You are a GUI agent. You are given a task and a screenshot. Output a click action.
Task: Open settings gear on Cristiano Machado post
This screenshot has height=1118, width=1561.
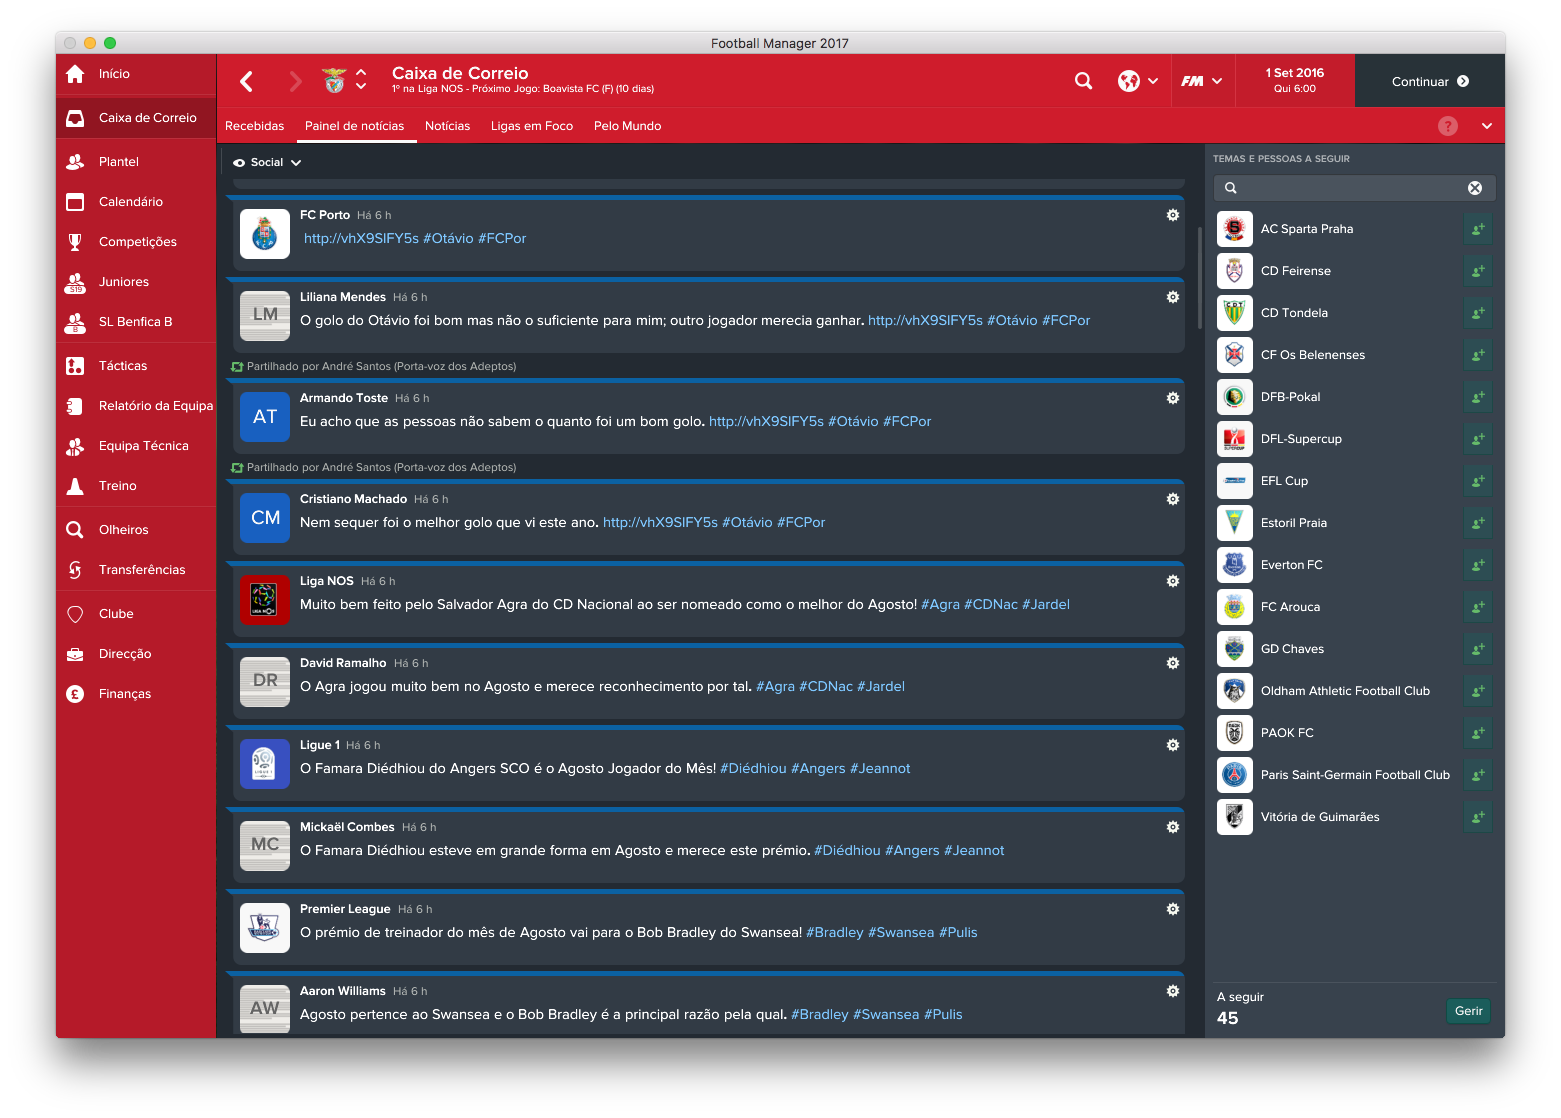point(1173,499)
